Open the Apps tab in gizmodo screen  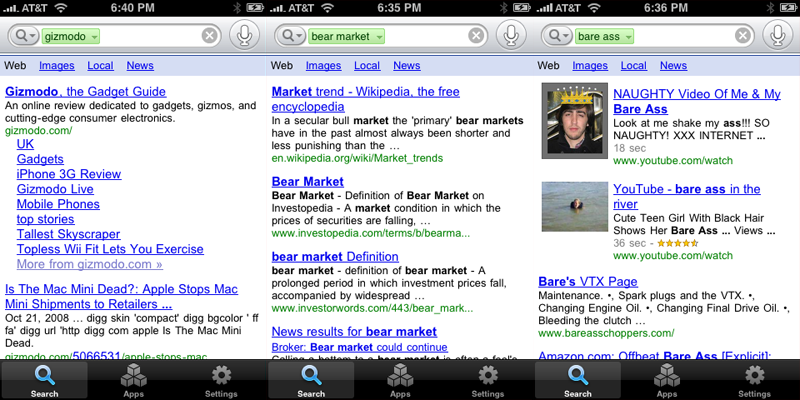(x=133, y=381)
